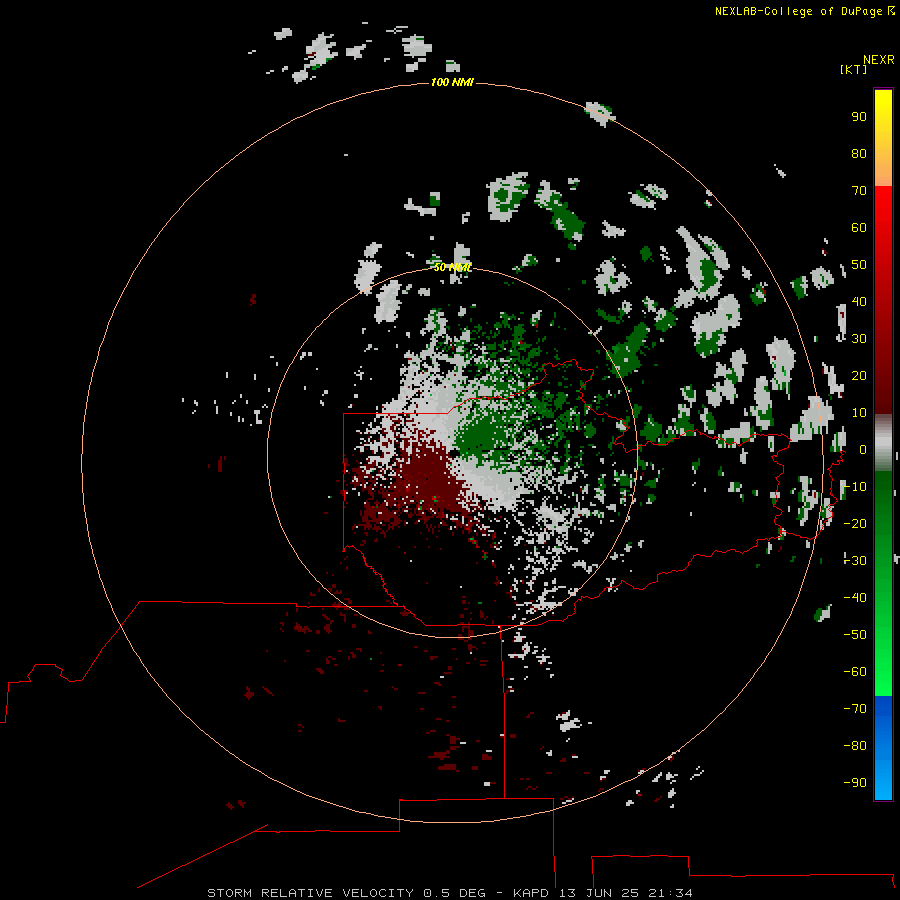Click the KAPD 13 JUN 25 21:34 timestamp
This screenshot has width=900, height=900.
click(x=603, y=893)
